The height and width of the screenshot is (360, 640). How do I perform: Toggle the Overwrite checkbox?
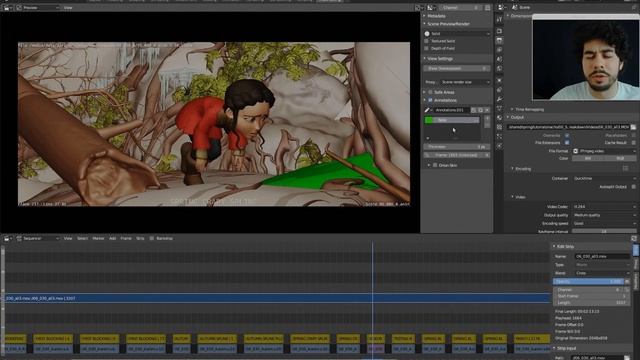click(567, 135)
